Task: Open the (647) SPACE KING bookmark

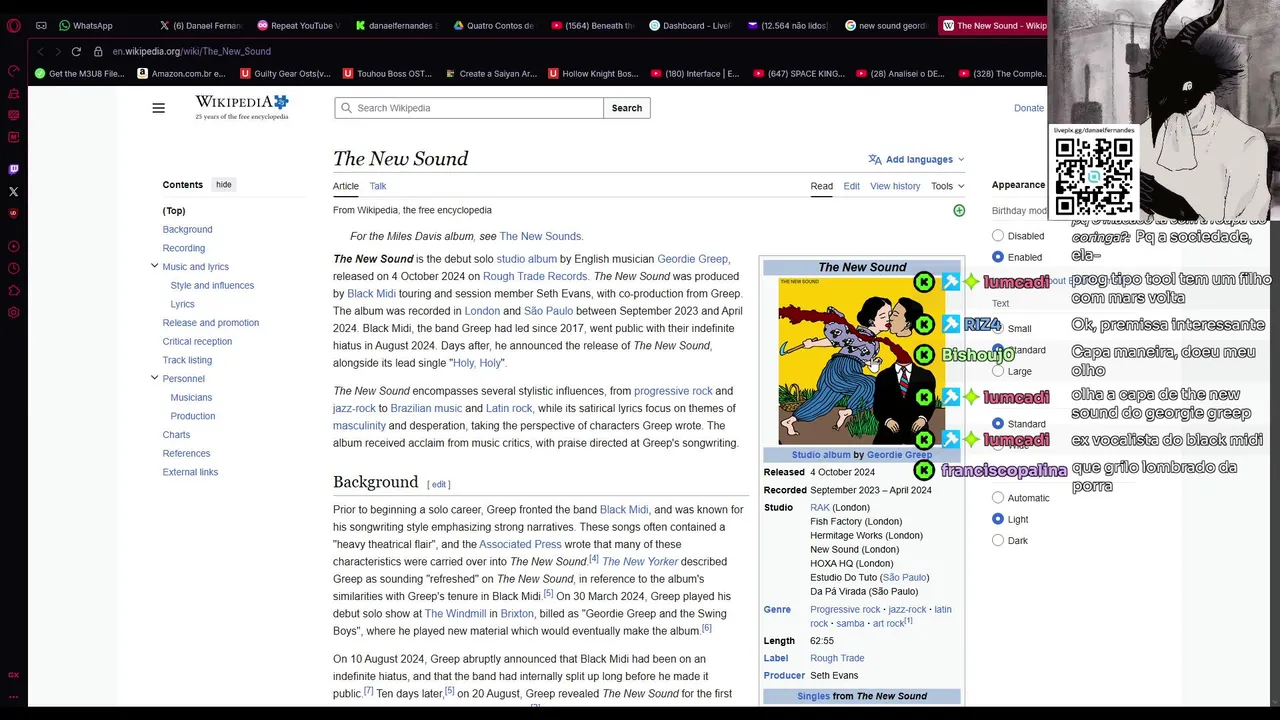Action: [x=799, y=73]
